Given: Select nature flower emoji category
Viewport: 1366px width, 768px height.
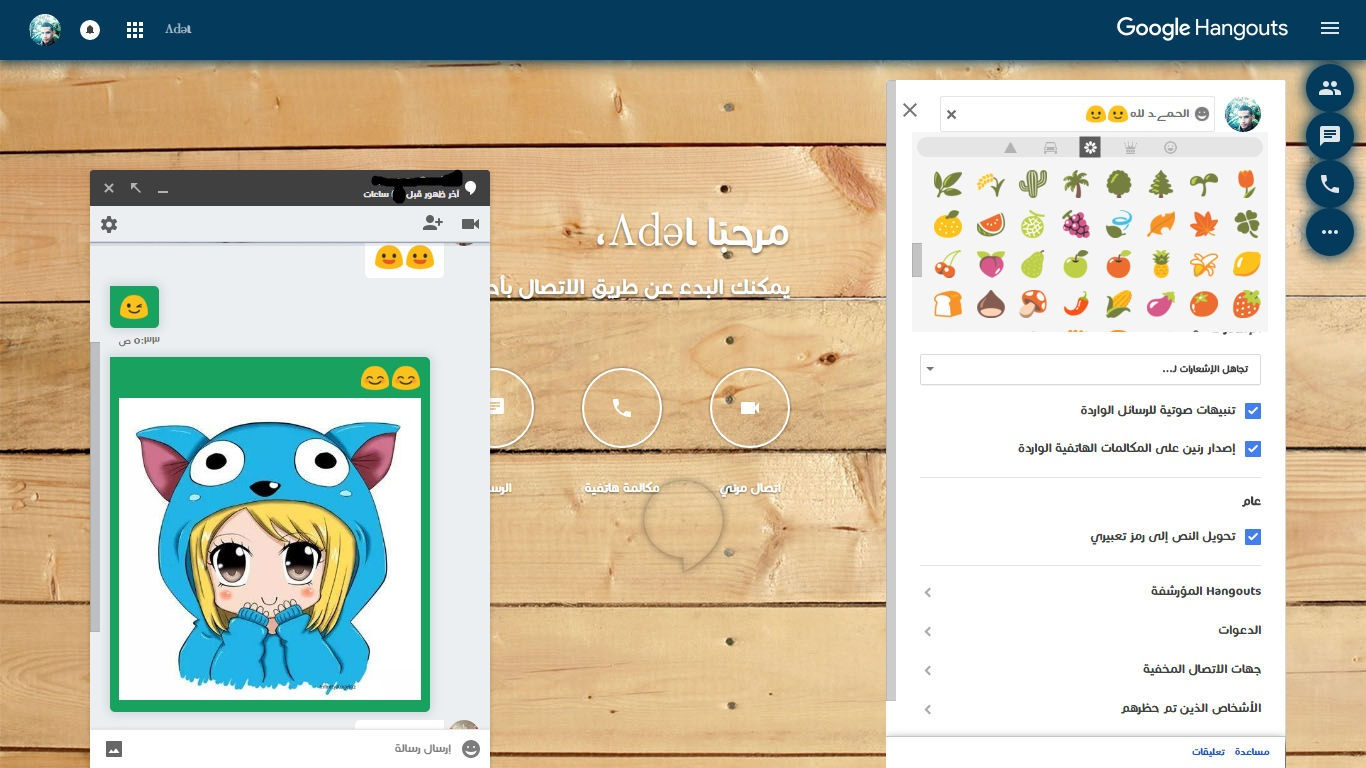Looking at the screenshot, I should 1090,148.
